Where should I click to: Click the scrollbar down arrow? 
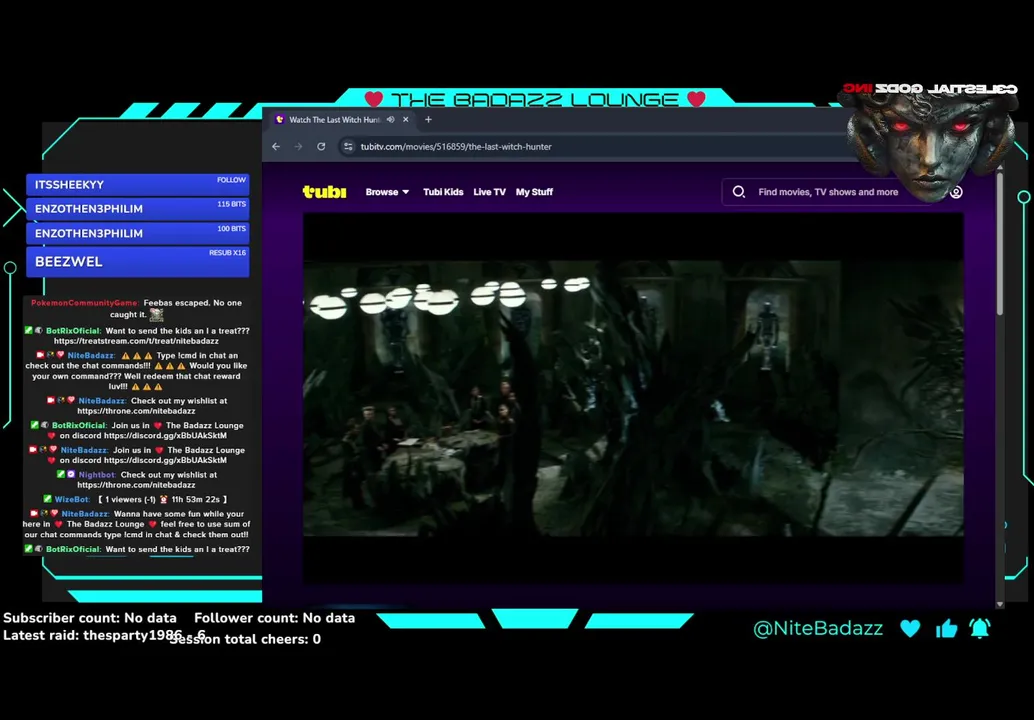click(1000, 603)
